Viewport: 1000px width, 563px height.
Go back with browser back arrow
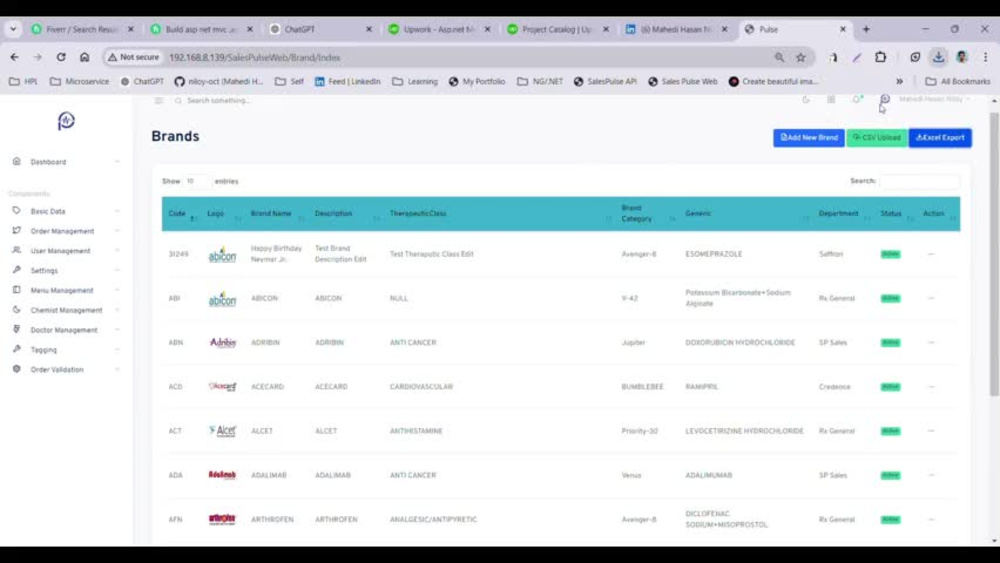tap(14, 57)
